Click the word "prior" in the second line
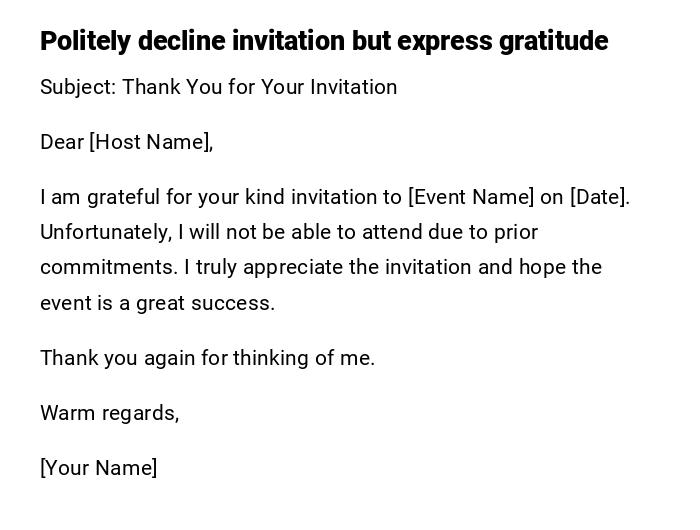Image resolution: width=700 pixels, height=530 pixels. pyautogui.click(x=516, y=232)
